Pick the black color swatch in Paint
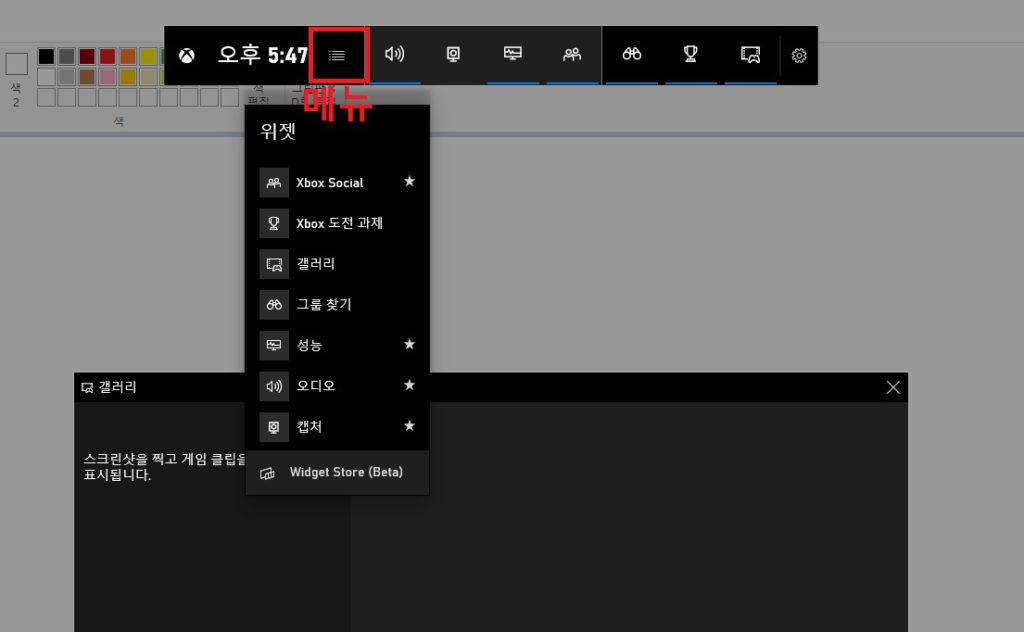 (x=46, y=56)
